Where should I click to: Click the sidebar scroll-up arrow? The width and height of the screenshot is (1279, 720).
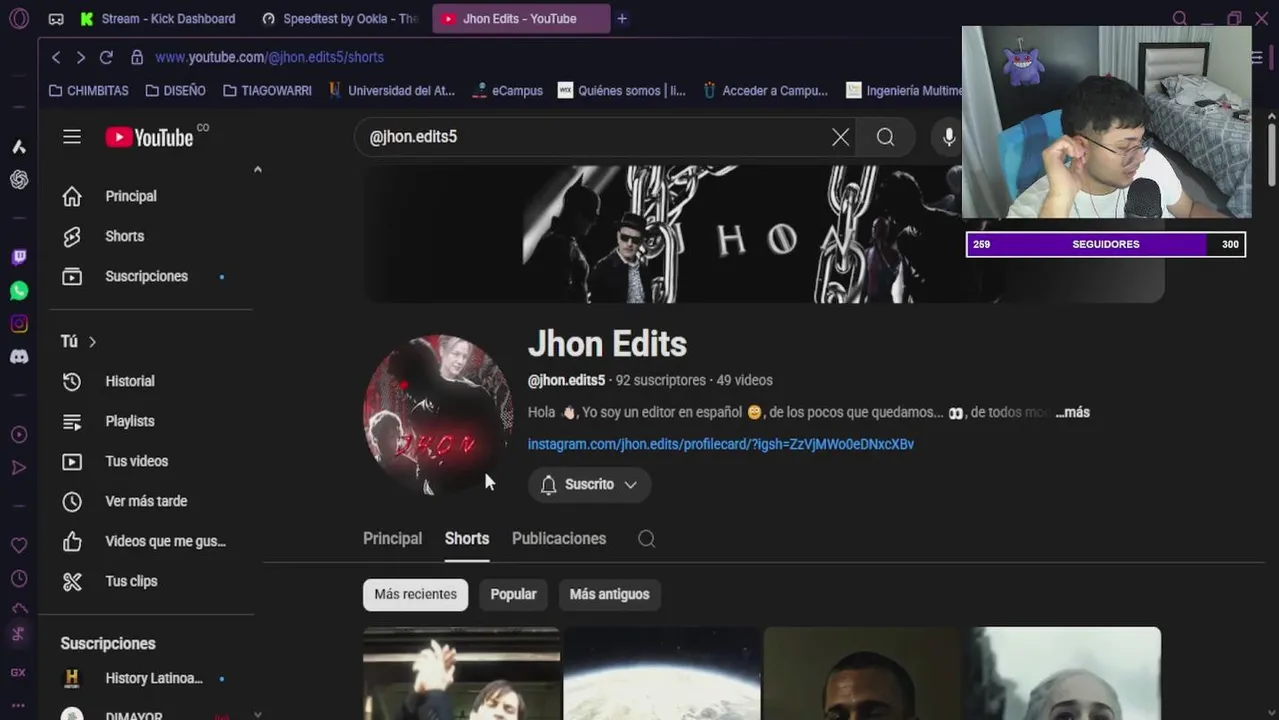[x=257, y=170]
